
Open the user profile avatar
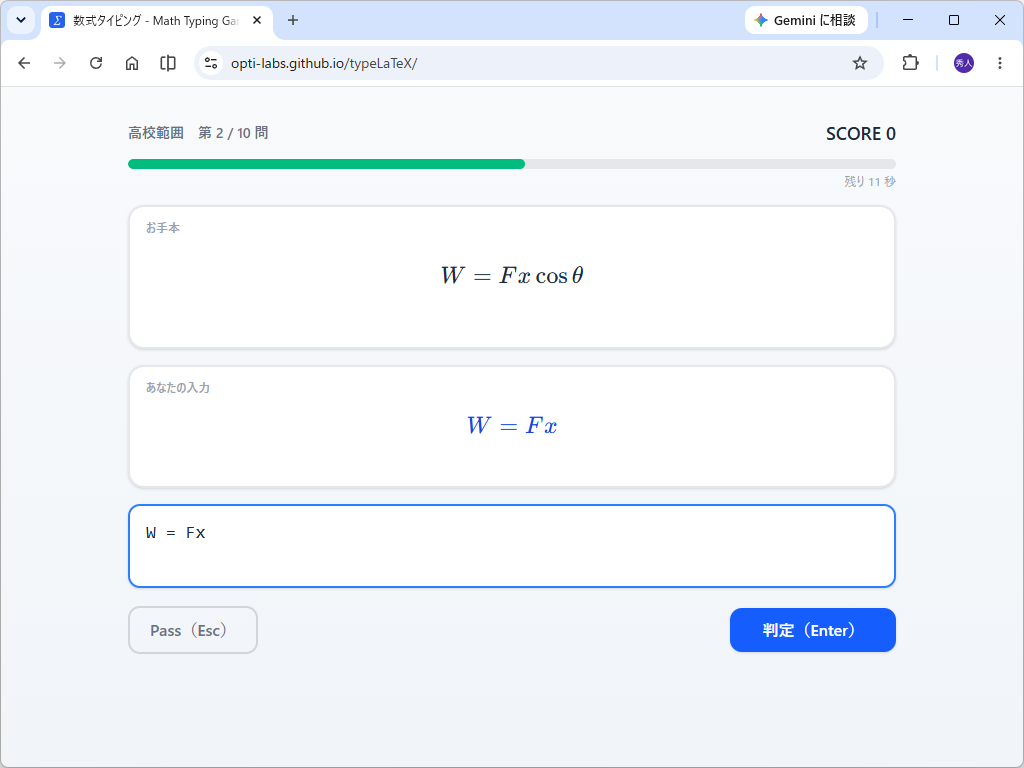[x=964, y=63]
